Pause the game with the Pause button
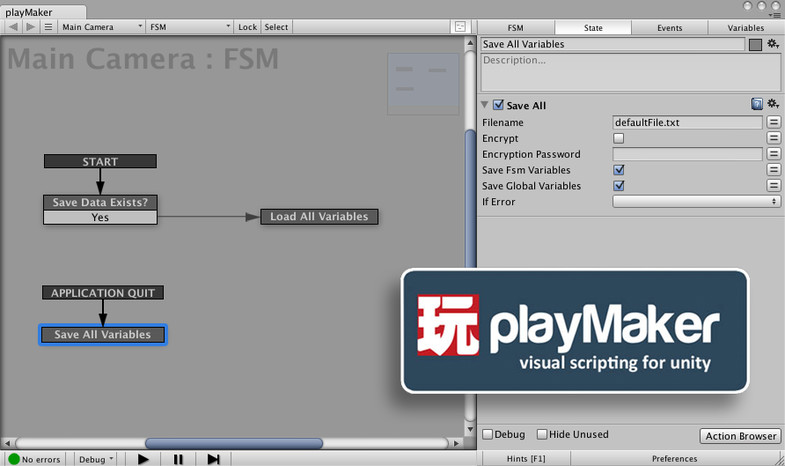The image size is (785, 466). [178, 459]
